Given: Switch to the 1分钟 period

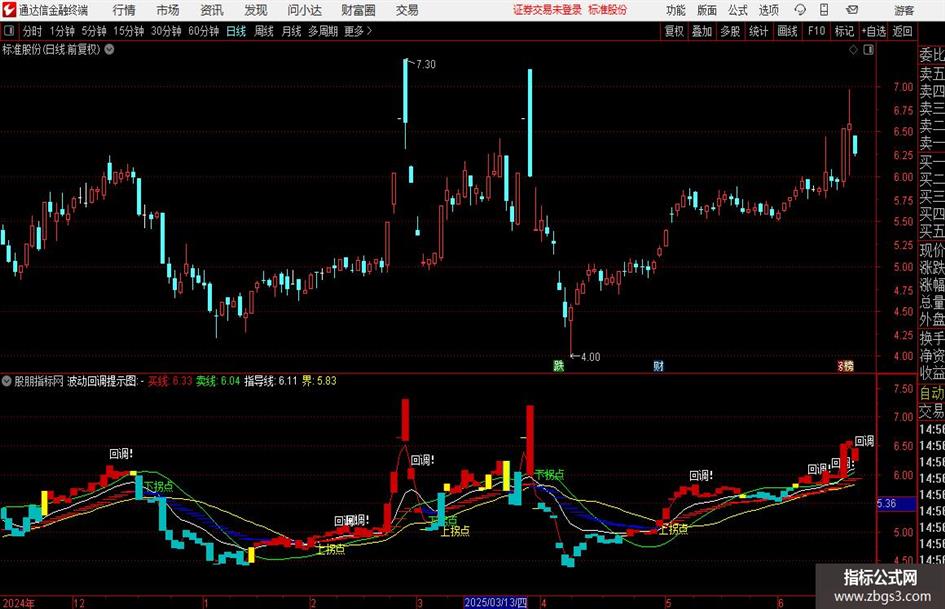Looking at the screenshot, I should click(62, 31).
